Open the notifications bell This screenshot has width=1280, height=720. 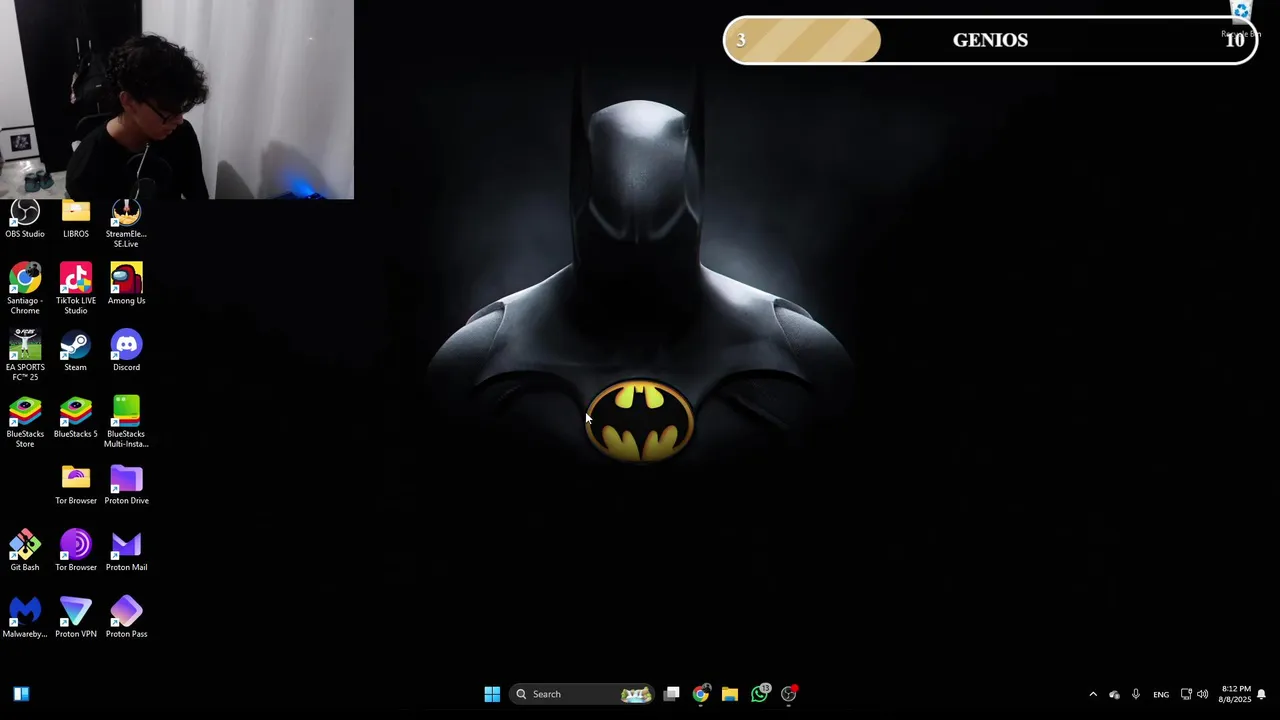point(1262,694)
